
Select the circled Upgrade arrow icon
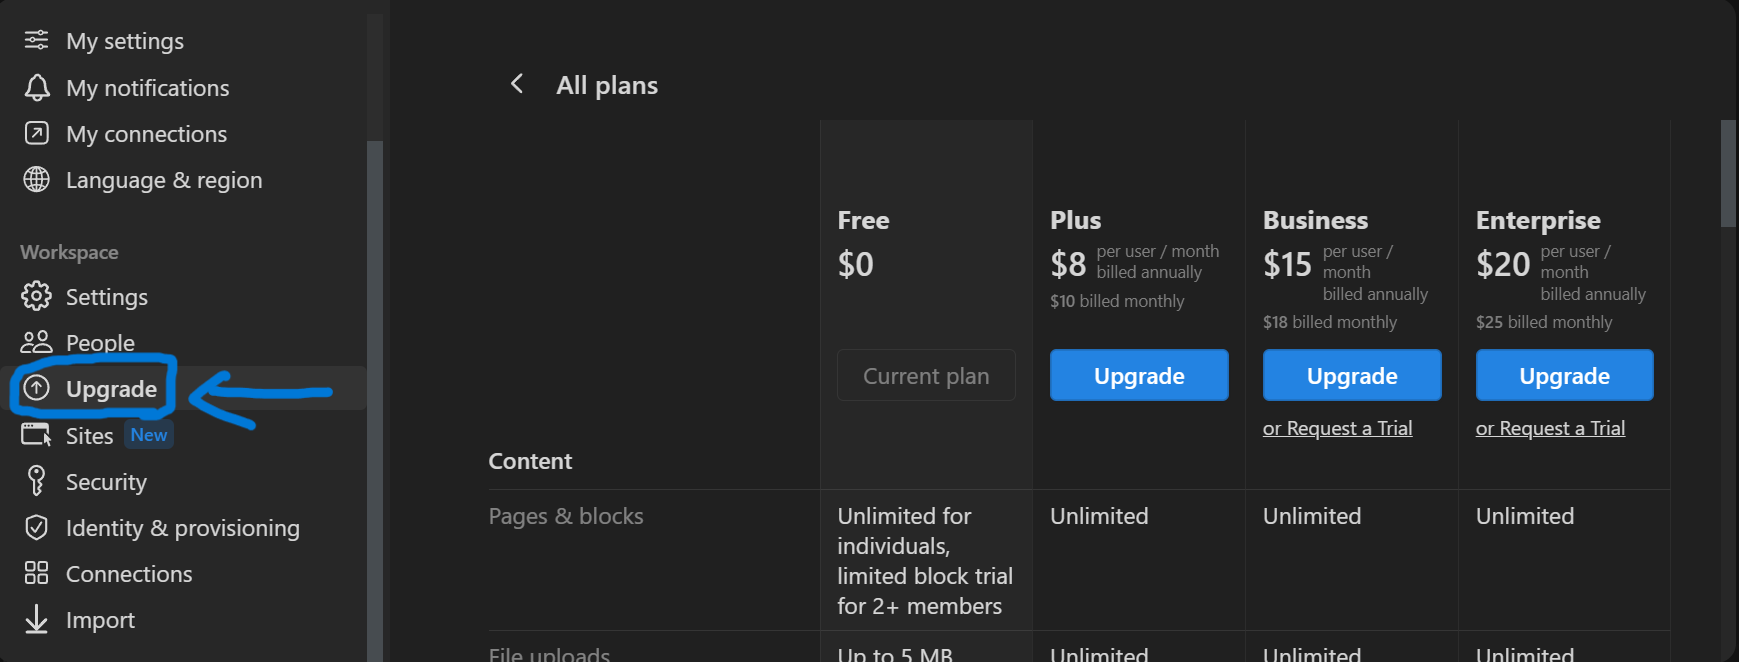36,388
